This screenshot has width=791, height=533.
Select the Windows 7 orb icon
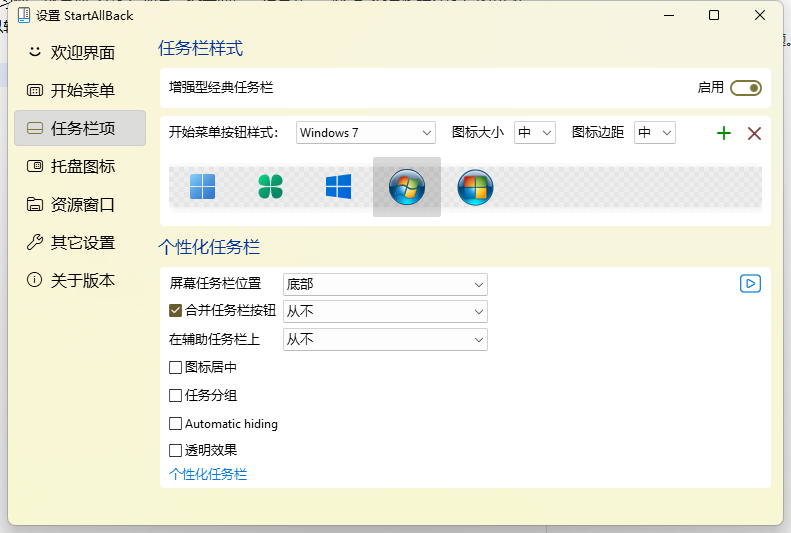coord(407,187)
